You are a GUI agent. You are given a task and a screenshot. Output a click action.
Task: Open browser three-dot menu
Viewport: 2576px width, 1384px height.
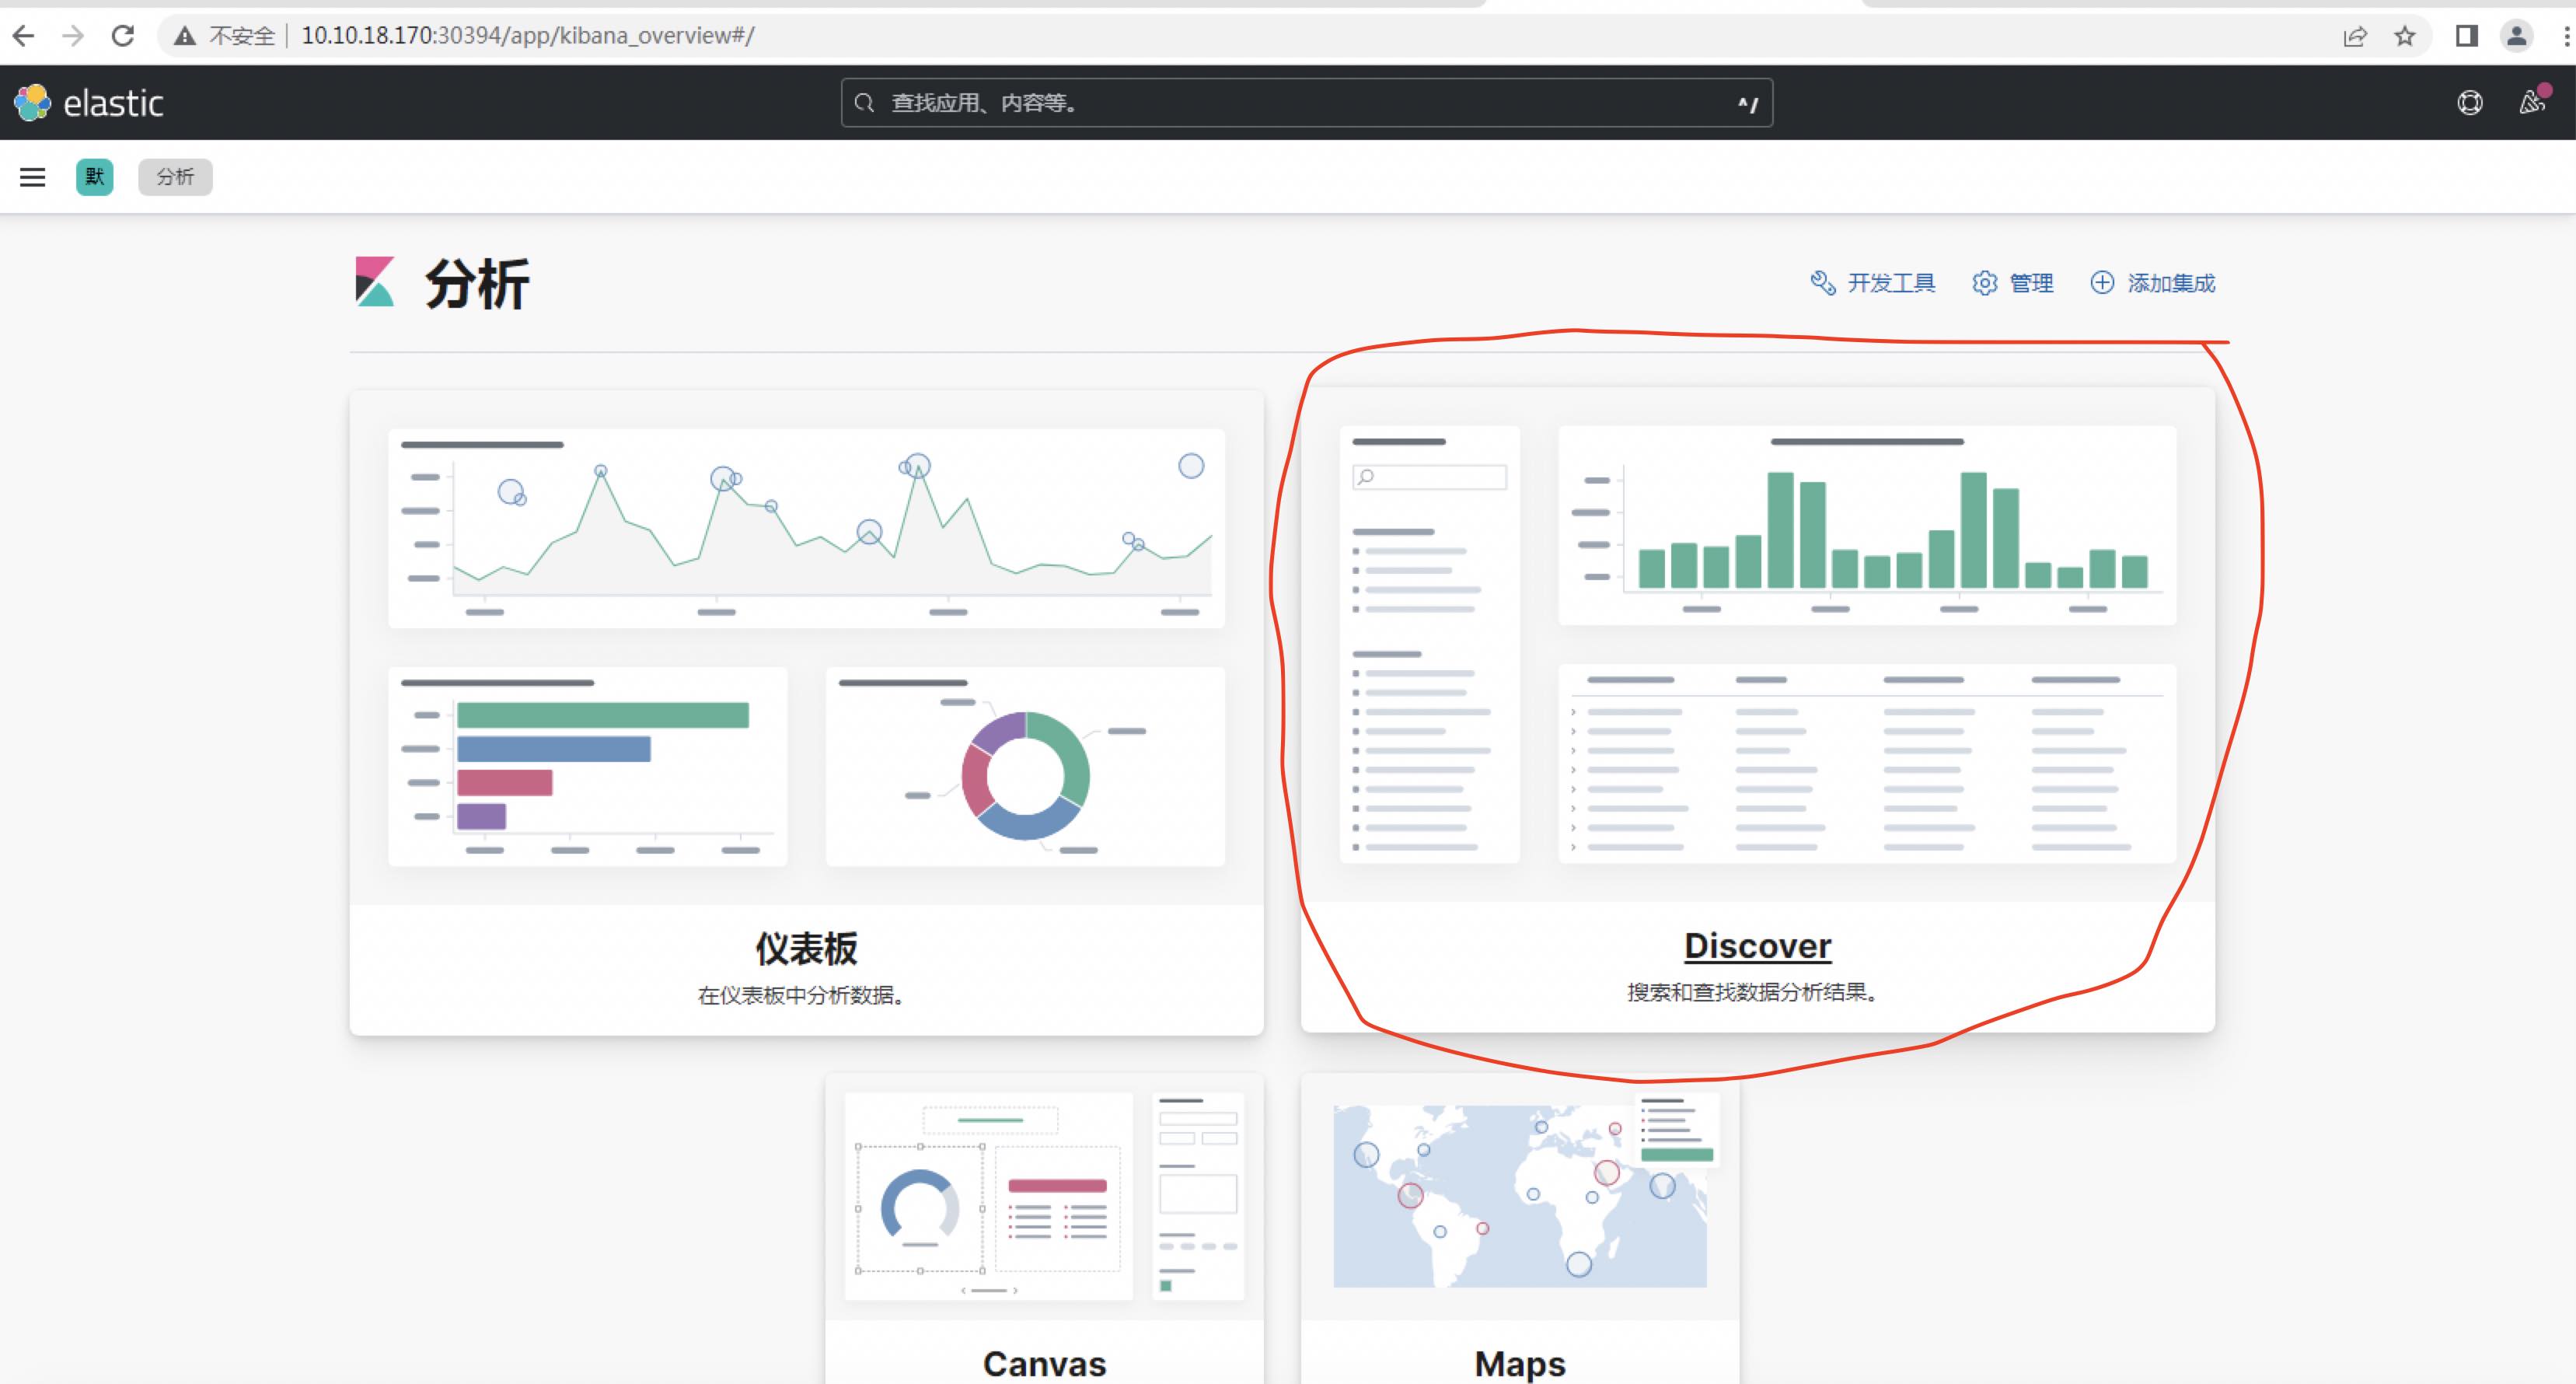coord(2566,36)
